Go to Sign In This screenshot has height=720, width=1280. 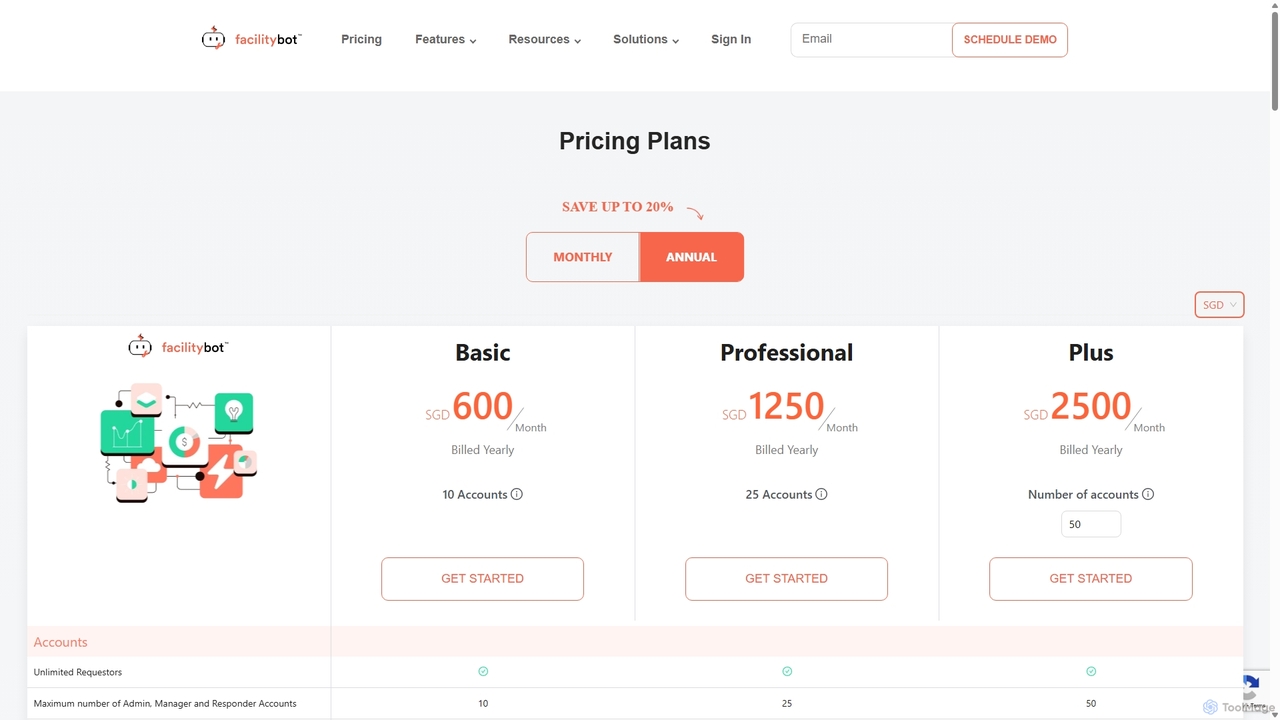point(731,40)
